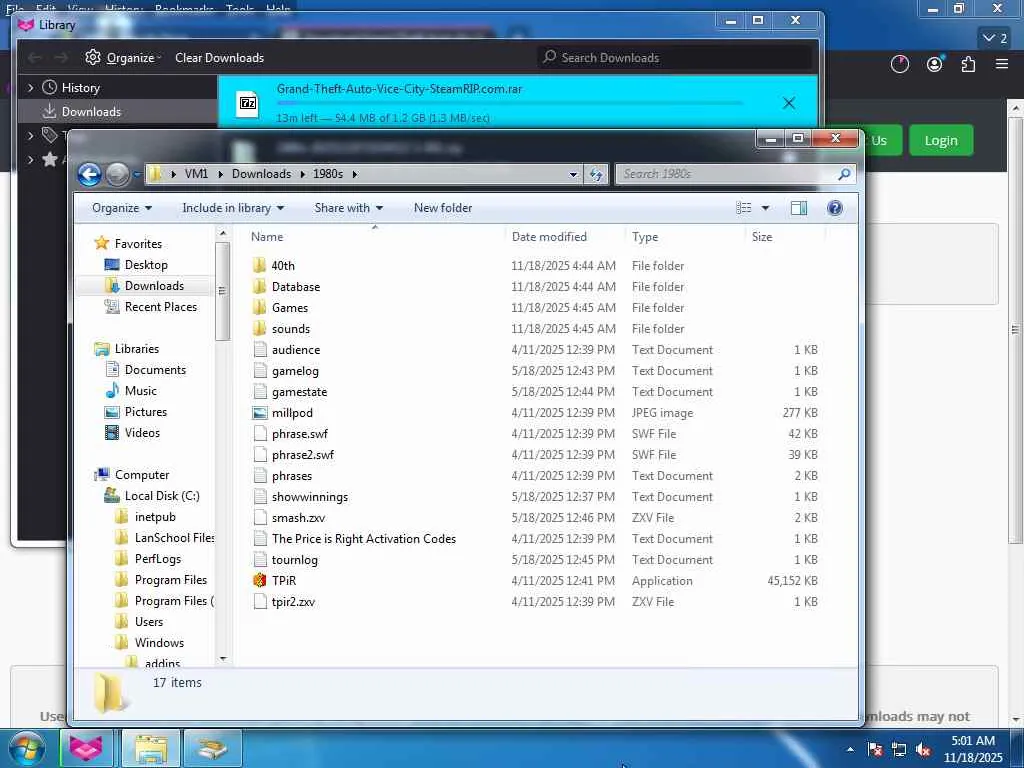Click the pink browser taskbar icon
The height and width of the screenshot is (768, 1024).
[x=86, y=748]
